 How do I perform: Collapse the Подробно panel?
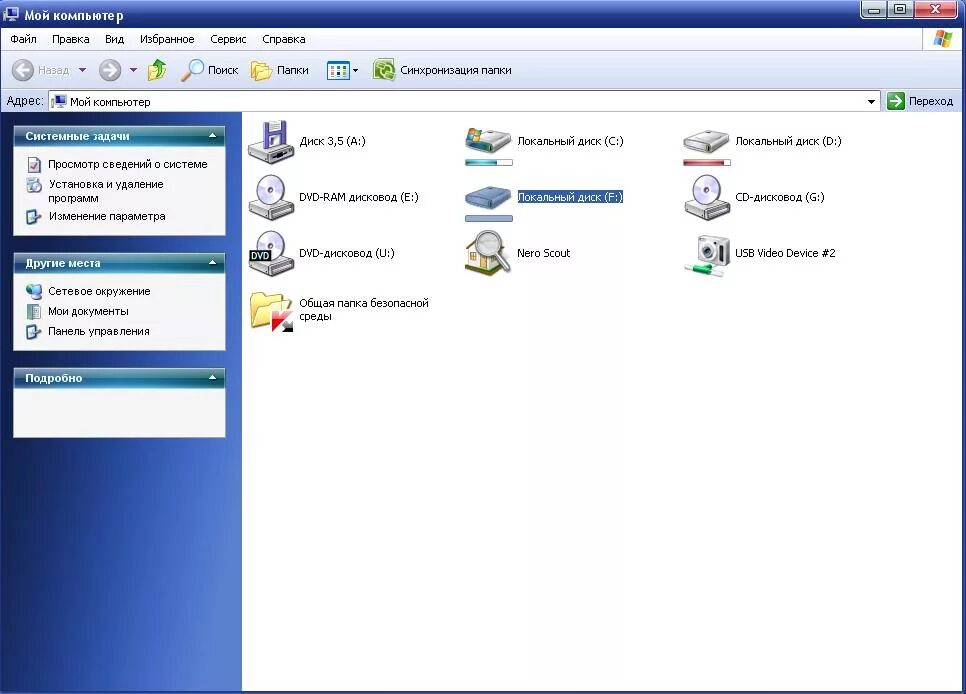(x=213, y=377)
